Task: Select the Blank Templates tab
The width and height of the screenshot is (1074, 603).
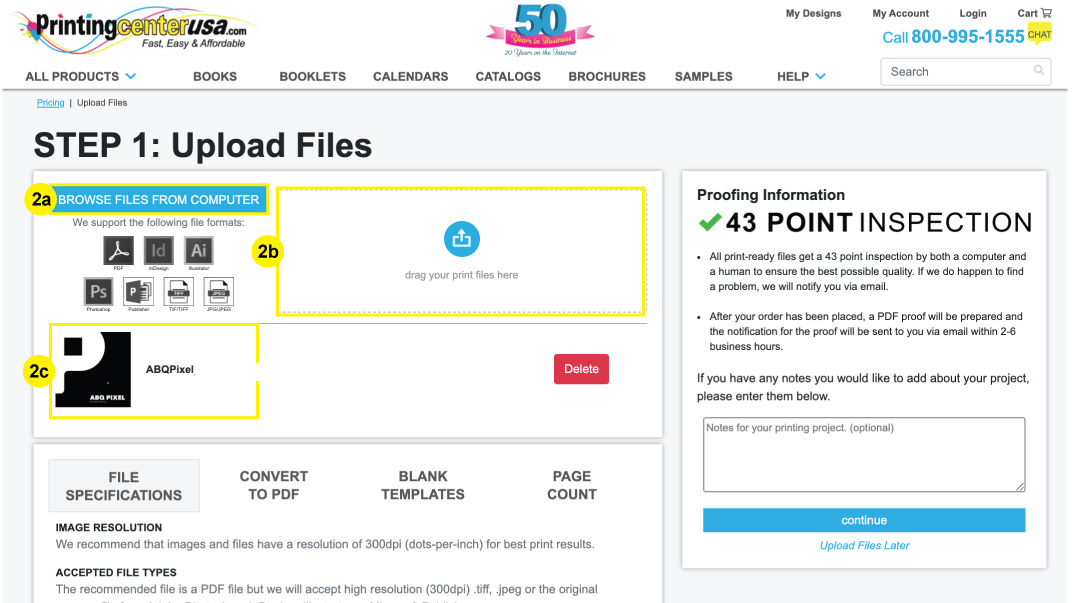Action: coord(423,485)
